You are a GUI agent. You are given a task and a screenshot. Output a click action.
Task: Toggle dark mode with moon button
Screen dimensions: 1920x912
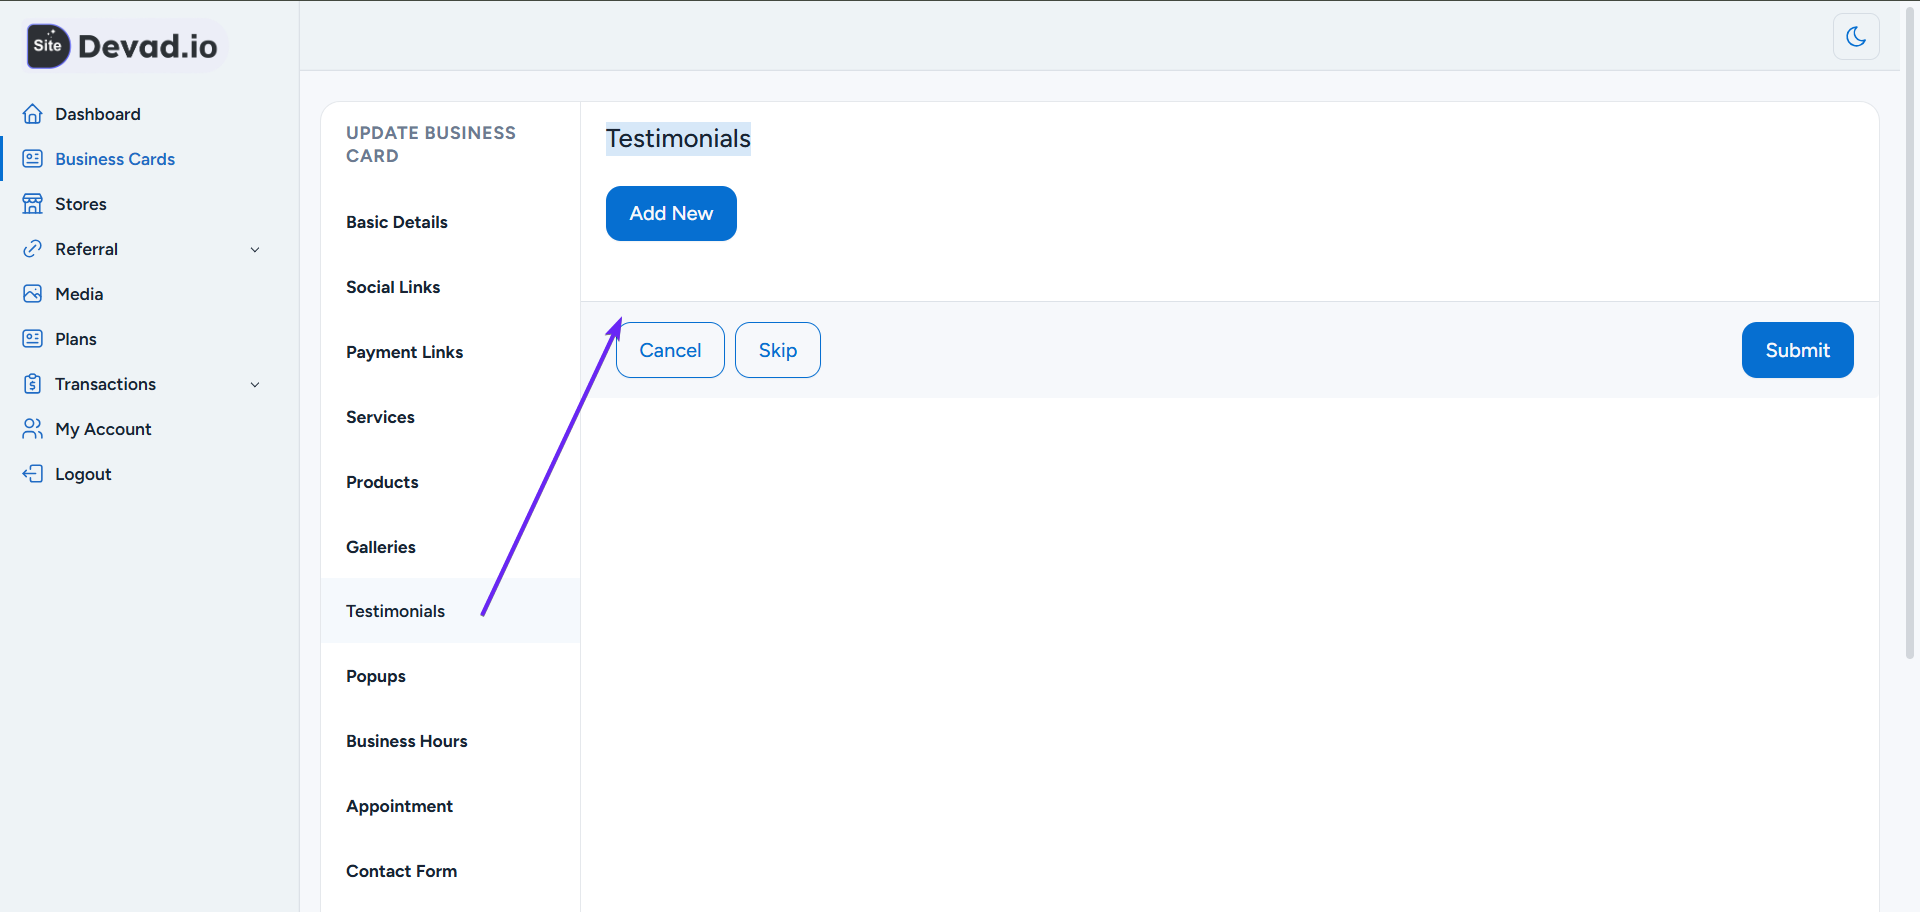click(1856, 37)
